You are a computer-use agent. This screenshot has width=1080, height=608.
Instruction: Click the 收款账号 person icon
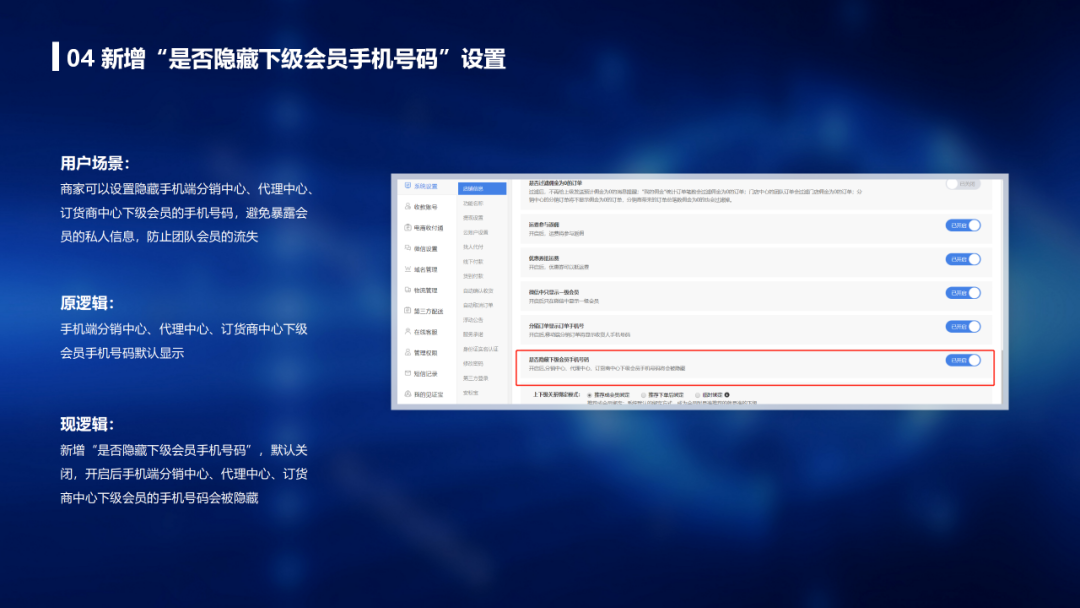click(x=406, y=207)
